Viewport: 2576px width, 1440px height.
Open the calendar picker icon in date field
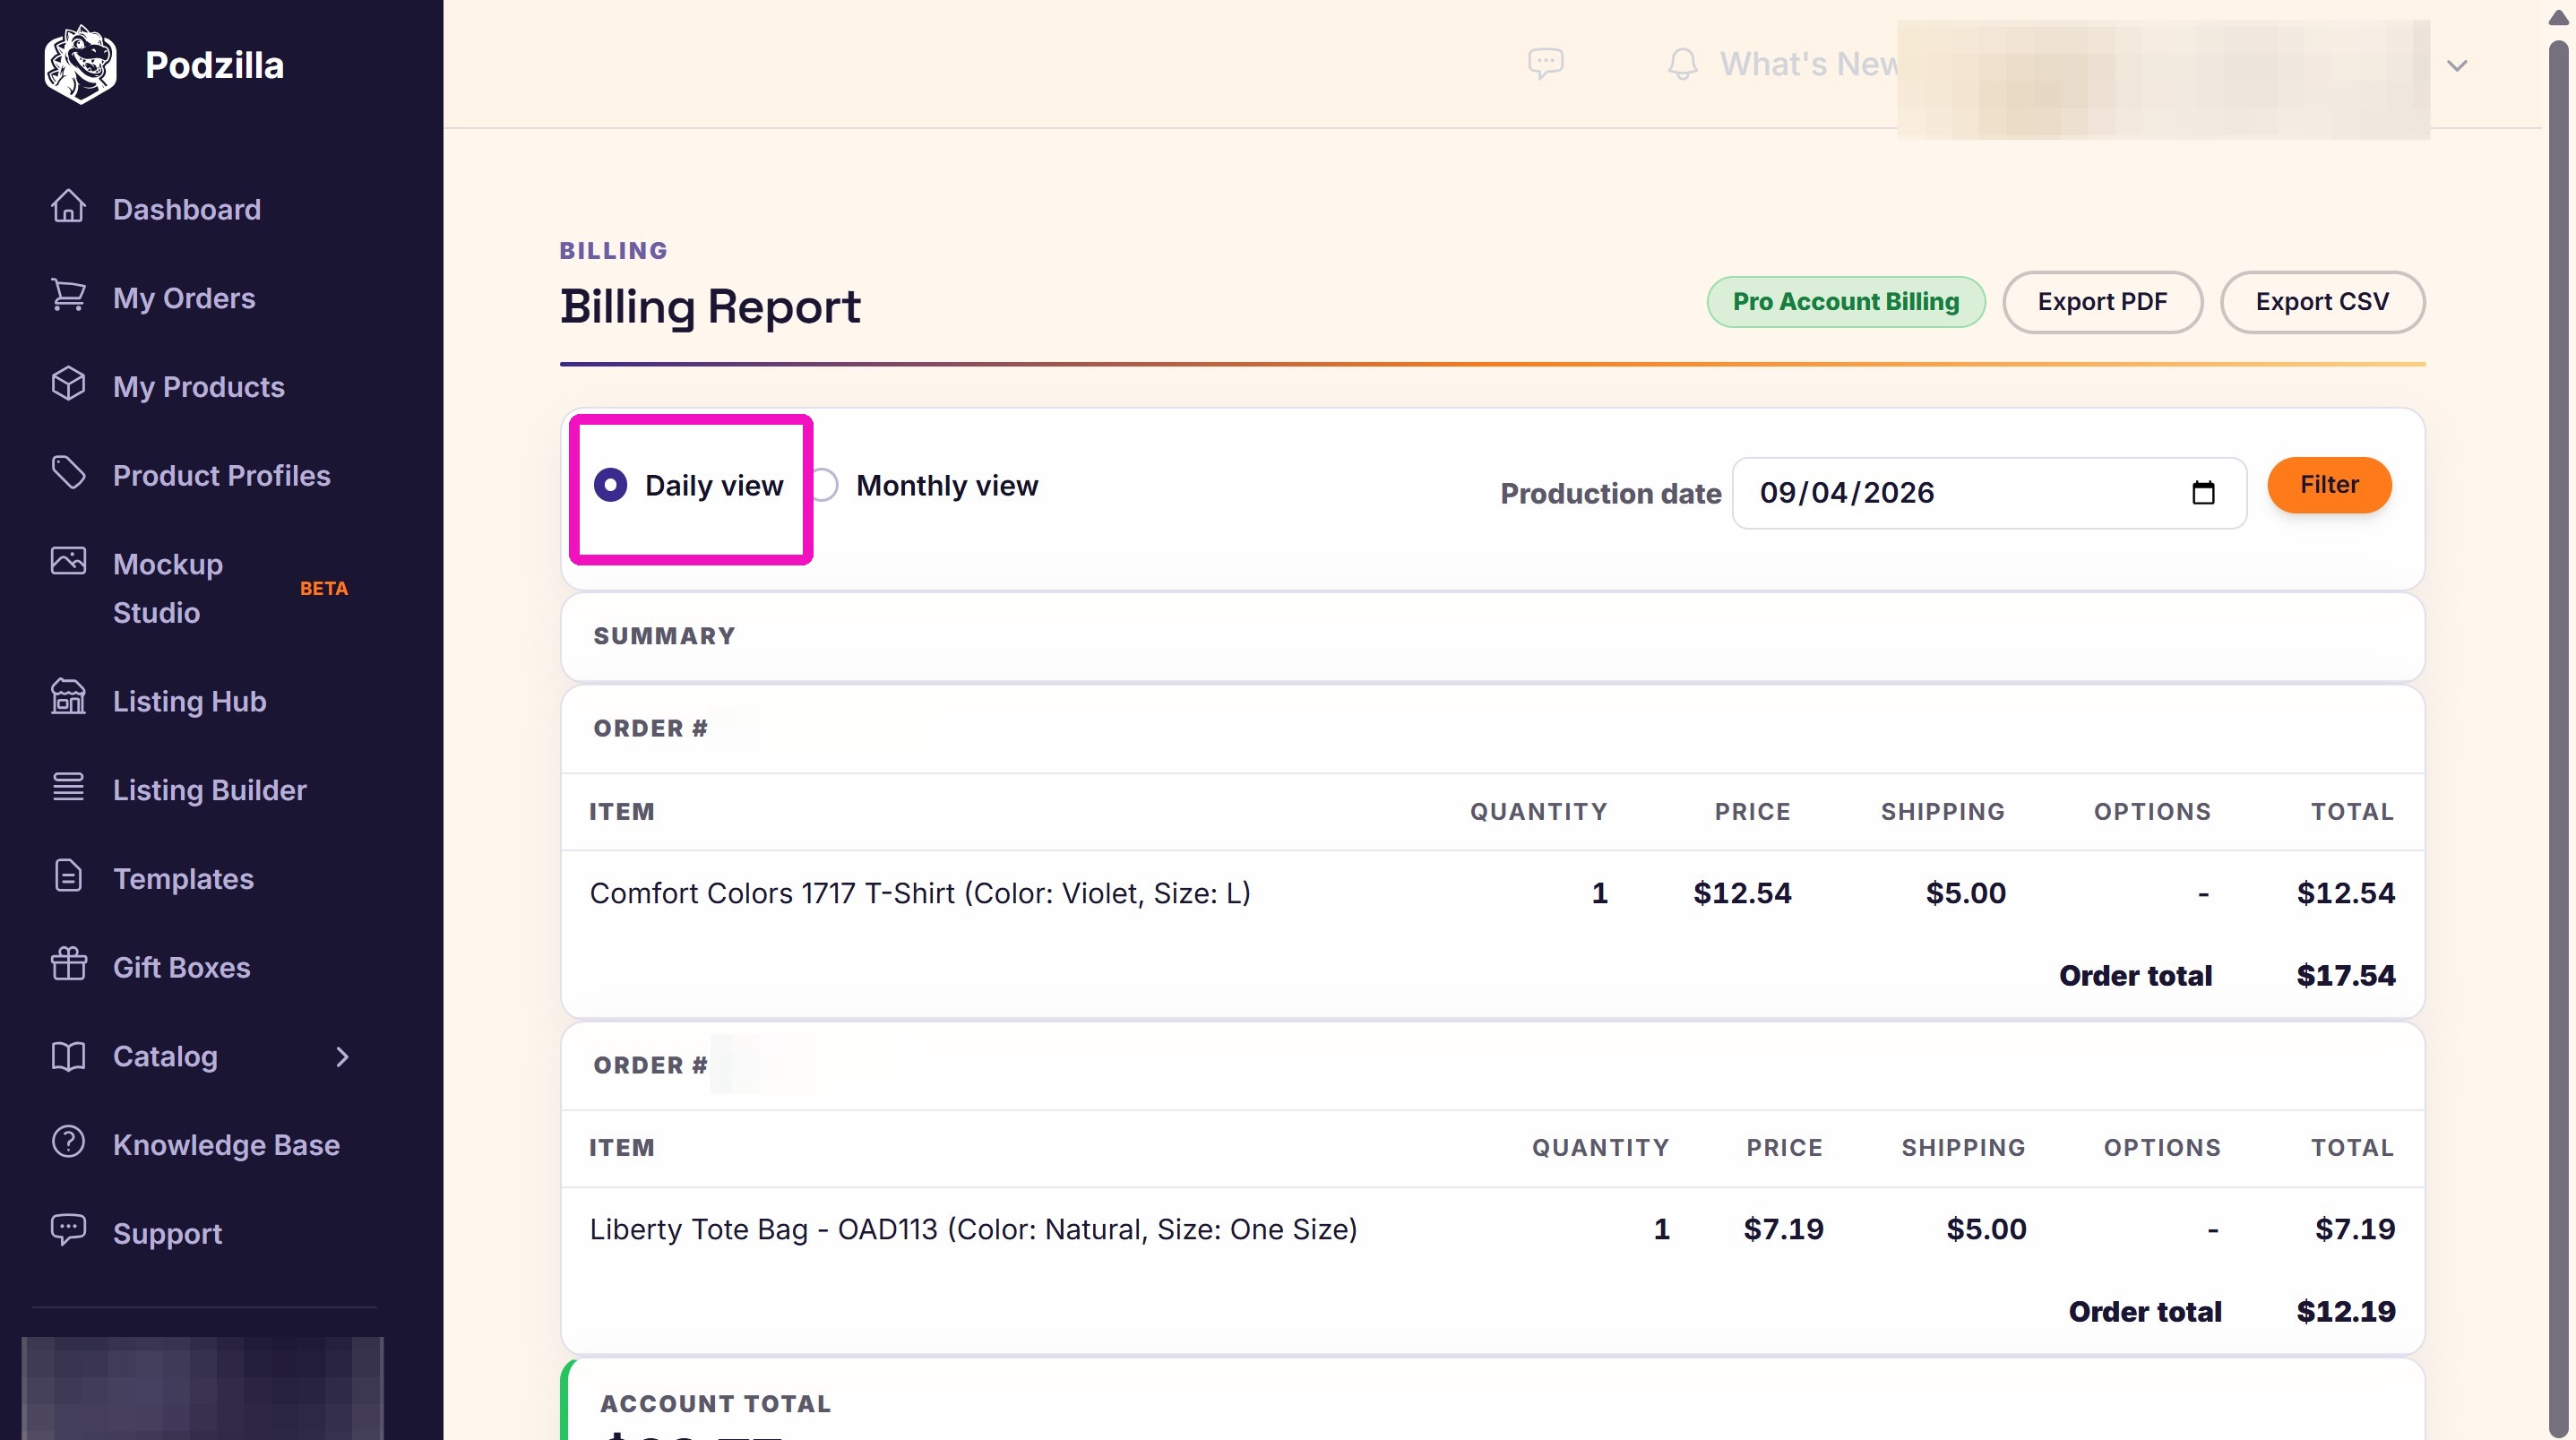point(2203,492)
